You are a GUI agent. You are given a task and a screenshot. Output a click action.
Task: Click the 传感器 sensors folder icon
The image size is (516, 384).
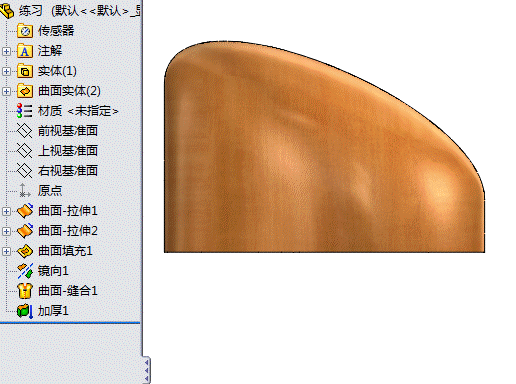pyautogui.click(x=25, y=31)
